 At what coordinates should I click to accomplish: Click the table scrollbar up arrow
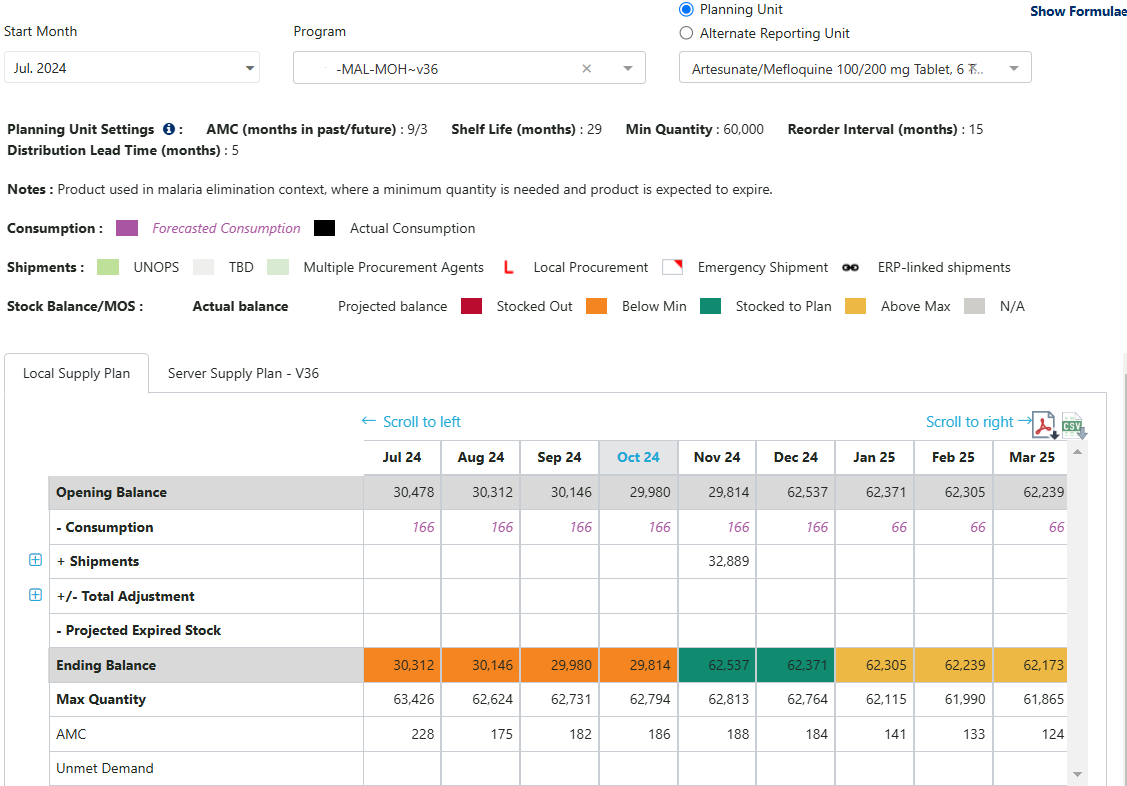click(1077, 452)
